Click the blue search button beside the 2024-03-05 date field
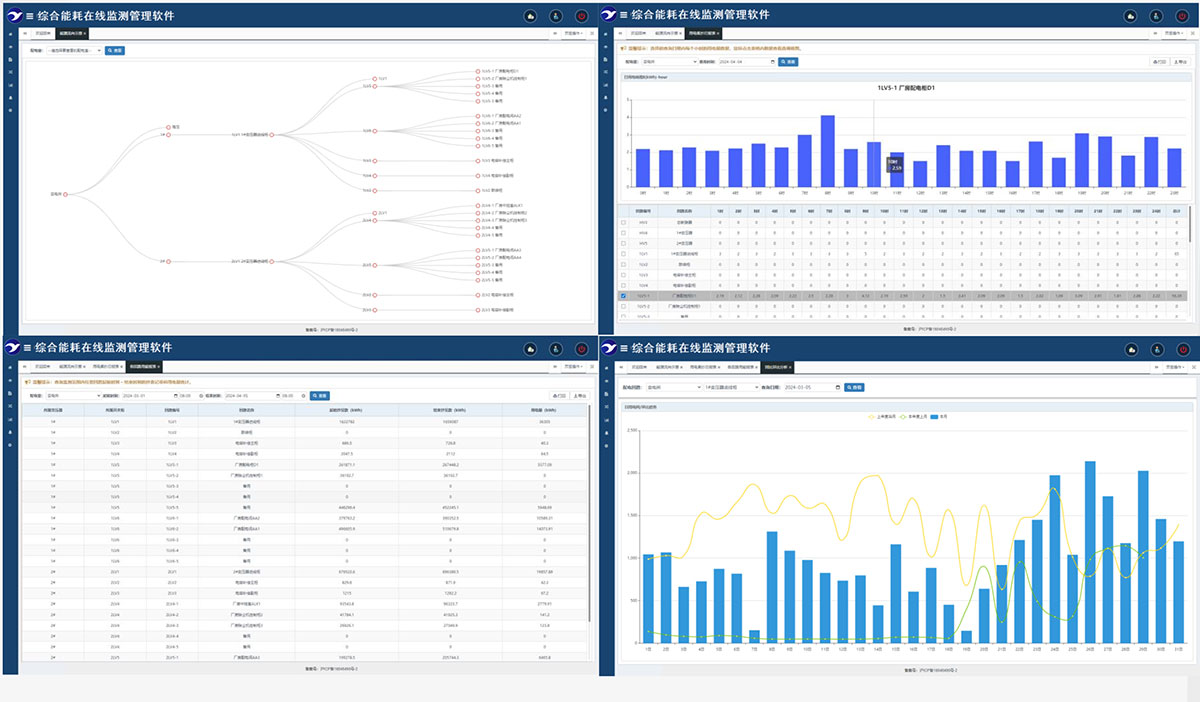 pos(854,387)
